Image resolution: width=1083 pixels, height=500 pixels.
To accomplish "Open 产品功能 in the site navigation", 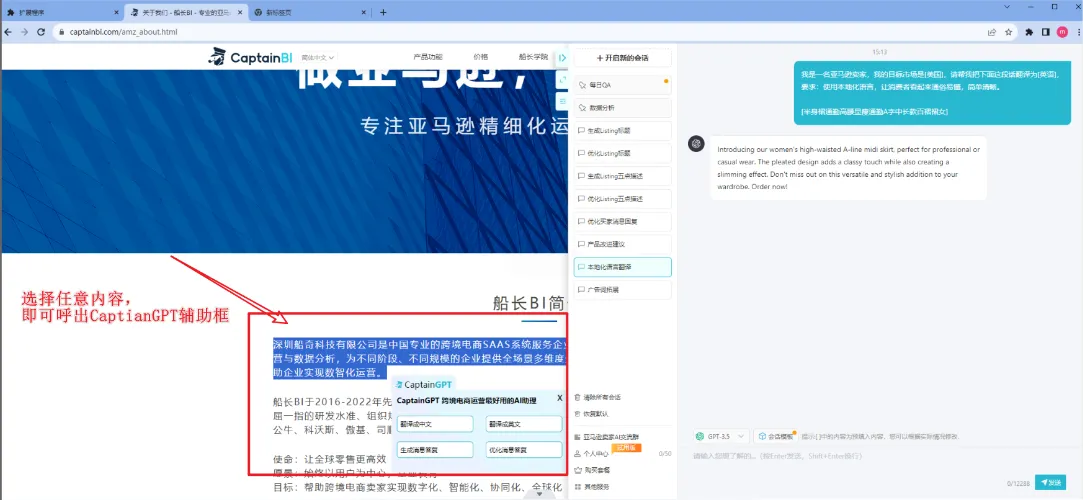I will (428, 57).
